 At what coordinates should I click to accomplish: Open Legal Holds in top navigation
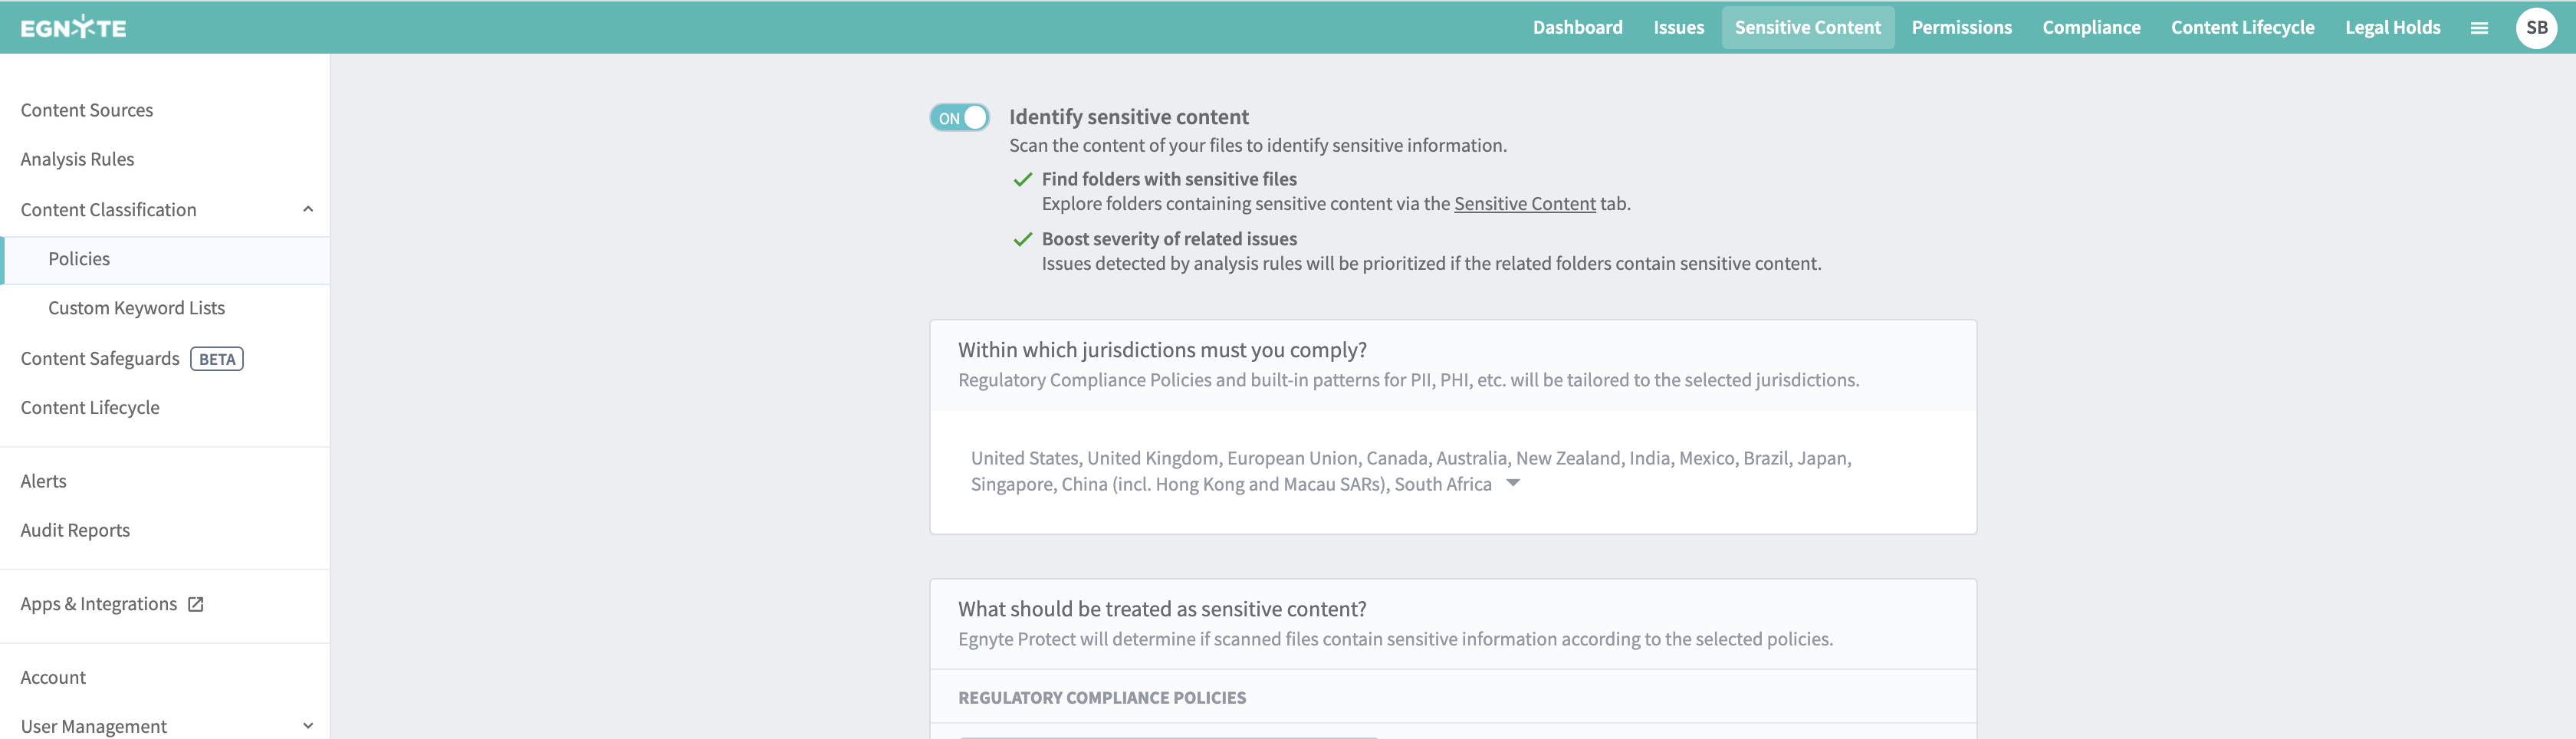pyautogui.click(x=2392, y=28)
